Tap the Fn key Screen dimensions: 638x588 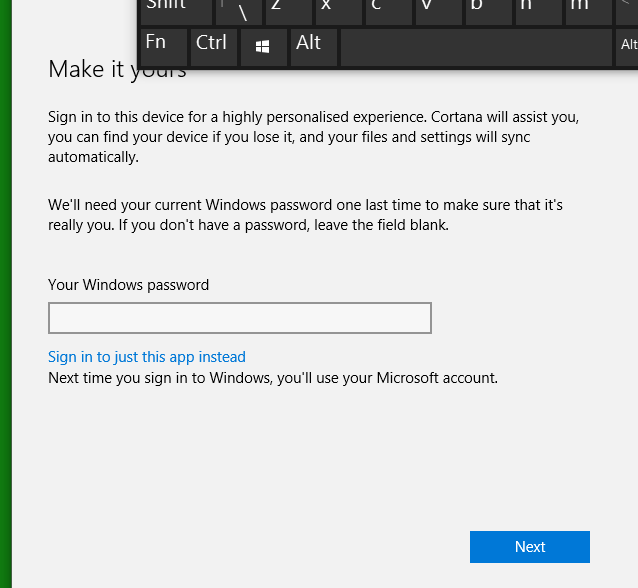pyautogui.click(x=164, y=47)
